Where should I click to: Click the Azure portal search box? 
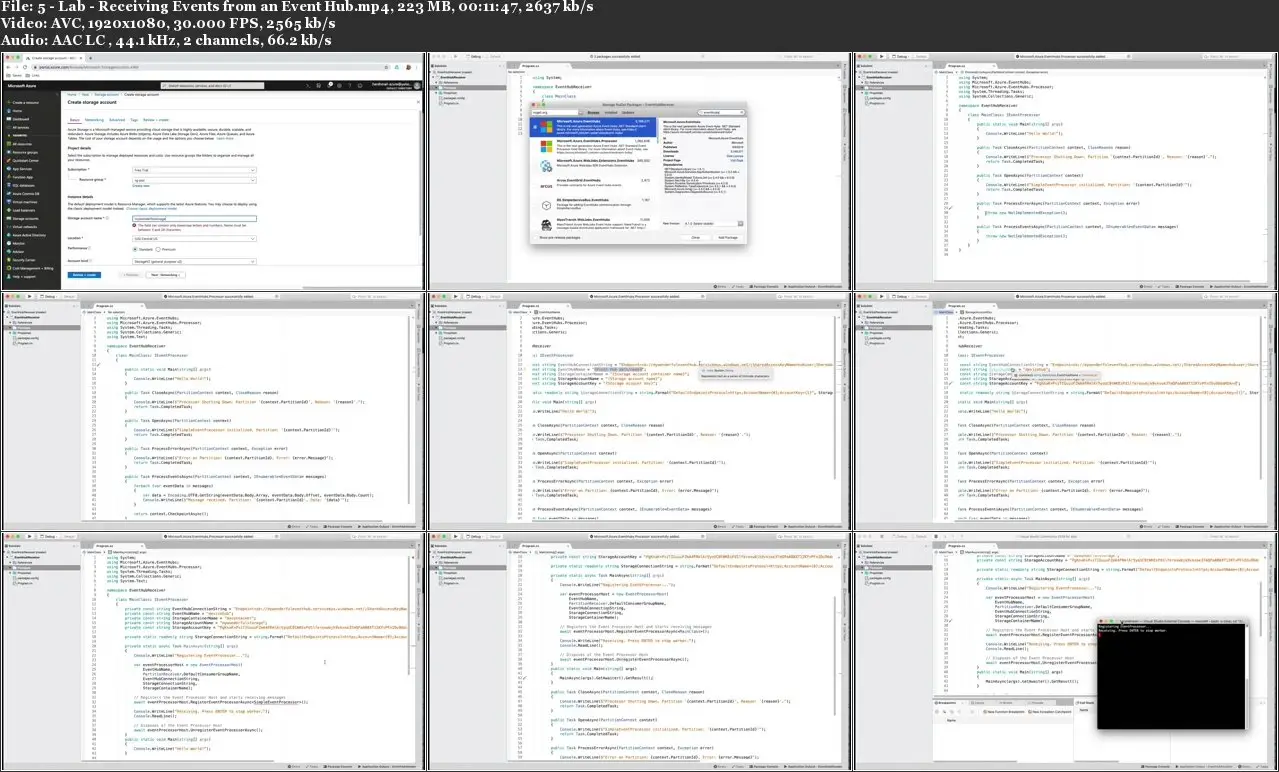[x=212, y=85]
